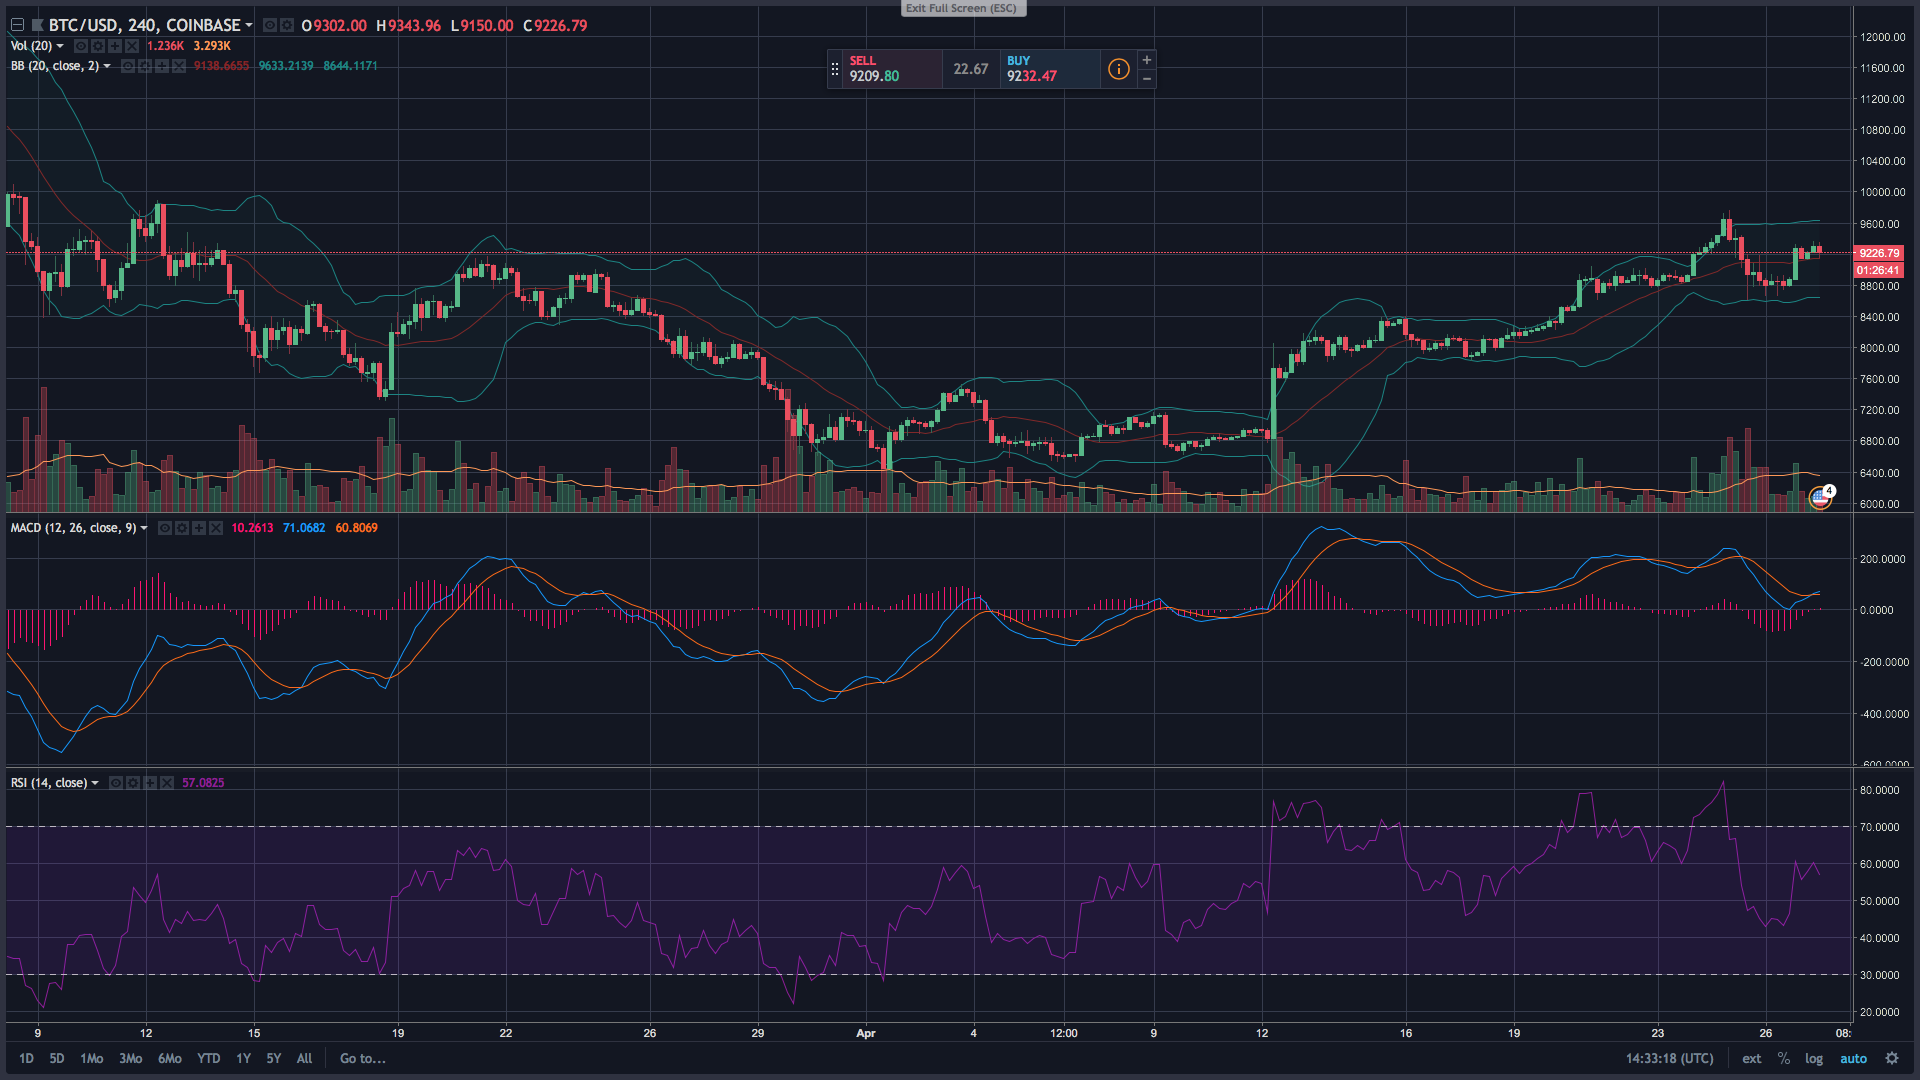Grab the trading panel drag handle dots

pyautogui.click(x=835, y=69)
